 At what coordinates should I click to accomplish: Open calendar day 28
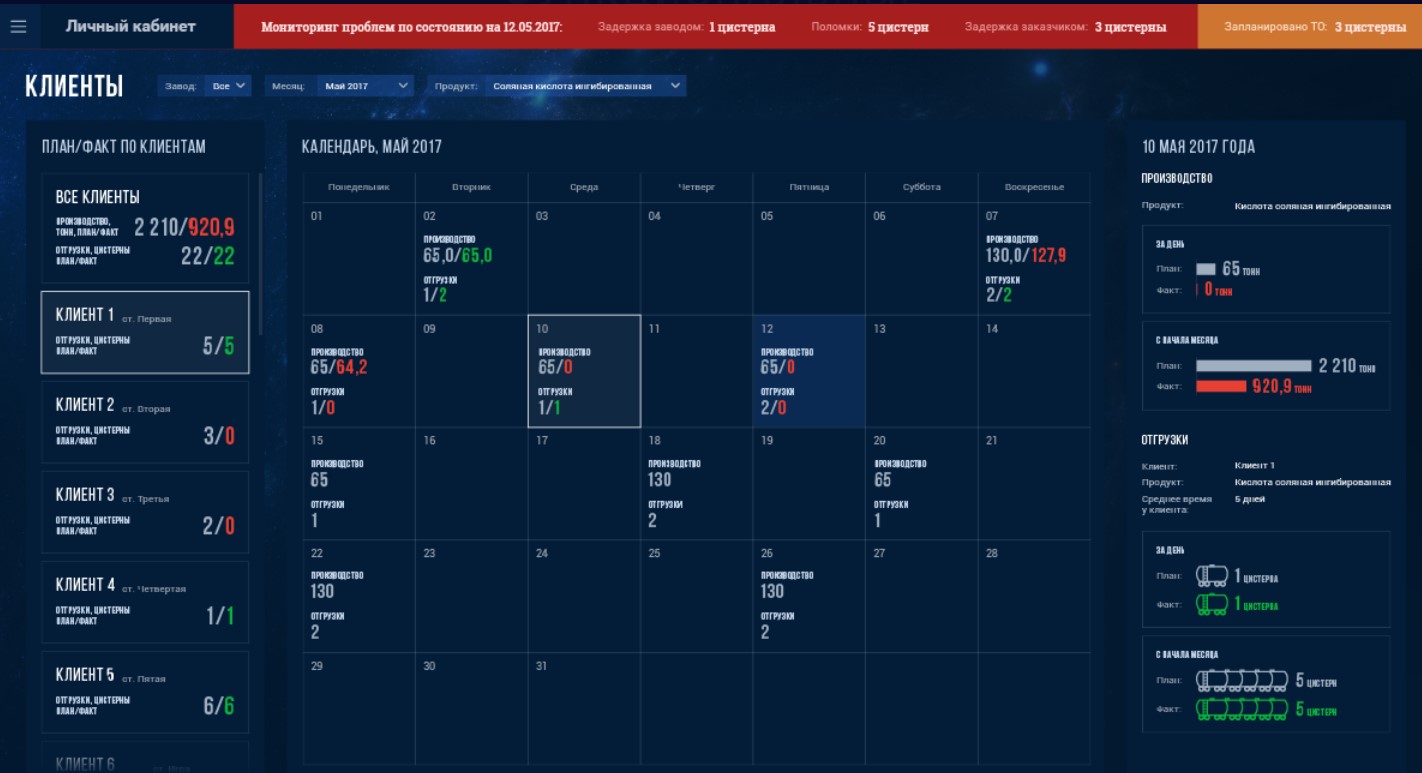pos(1034,596)
